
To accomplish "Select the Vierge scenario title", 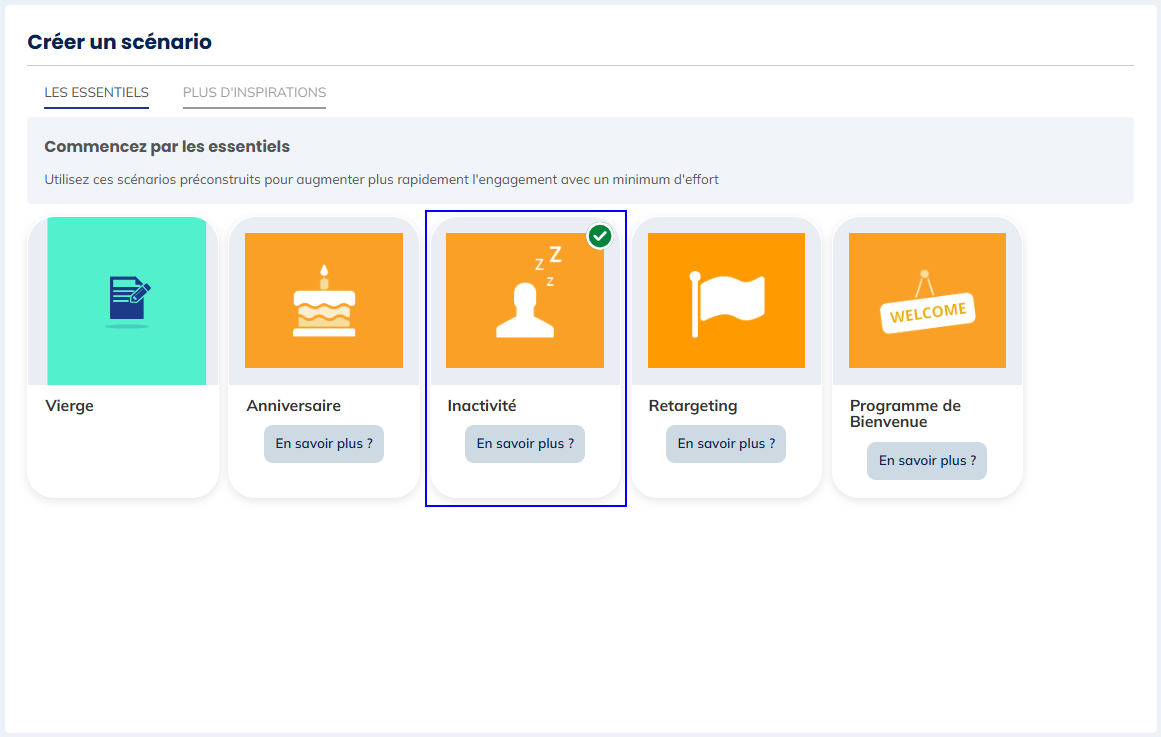I will pyautogui.click(x=69, y=406).
